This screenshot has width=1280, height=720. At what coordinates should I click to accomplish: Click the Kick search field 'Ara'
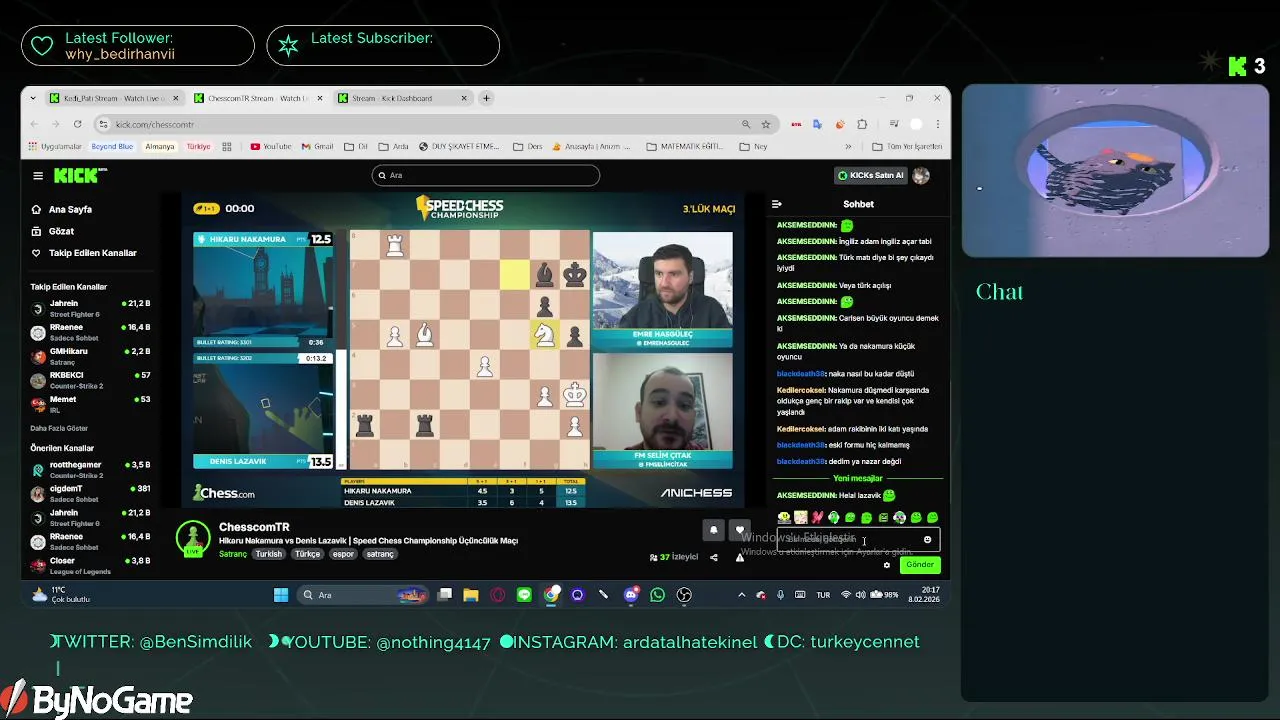[486, 175]
